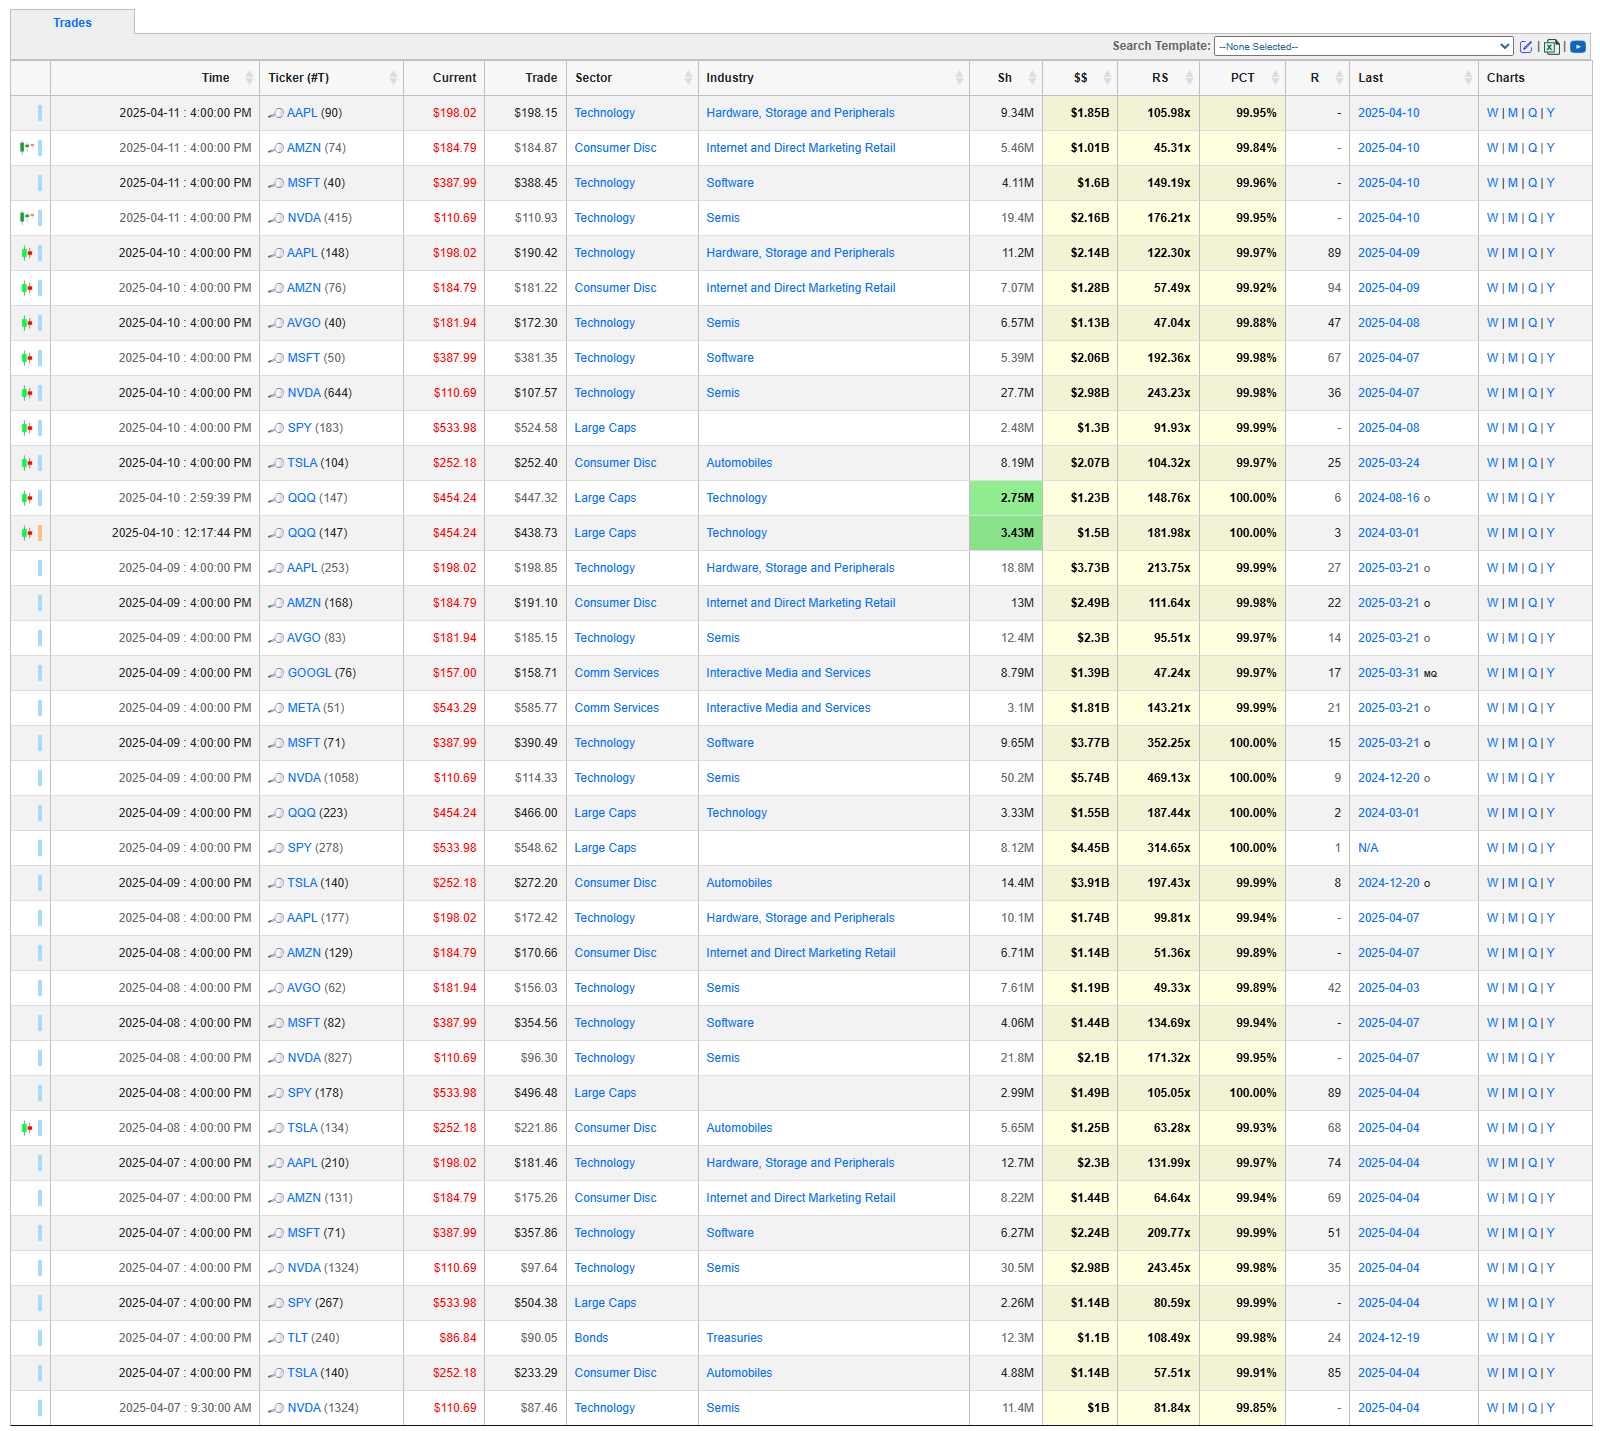Open last date 2024-12-19 in TLT row
1600x1431 pixels.
click(1388, 1338)
